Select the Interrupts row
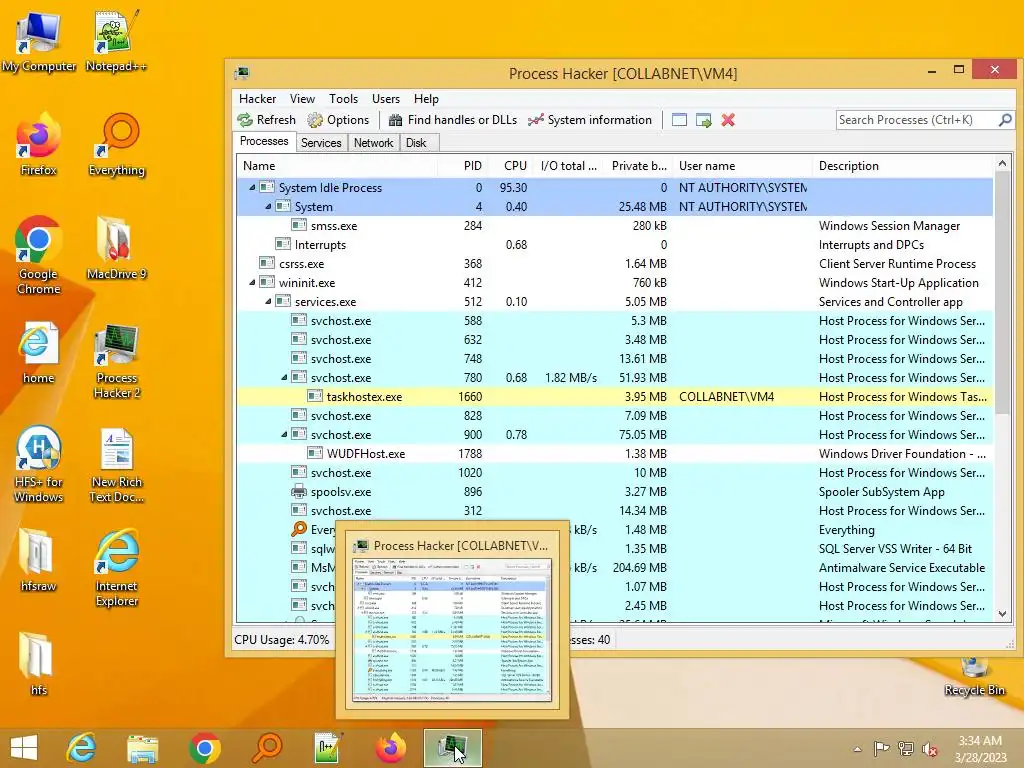This screenshot has width=1024, height=768. coord(615,244)
